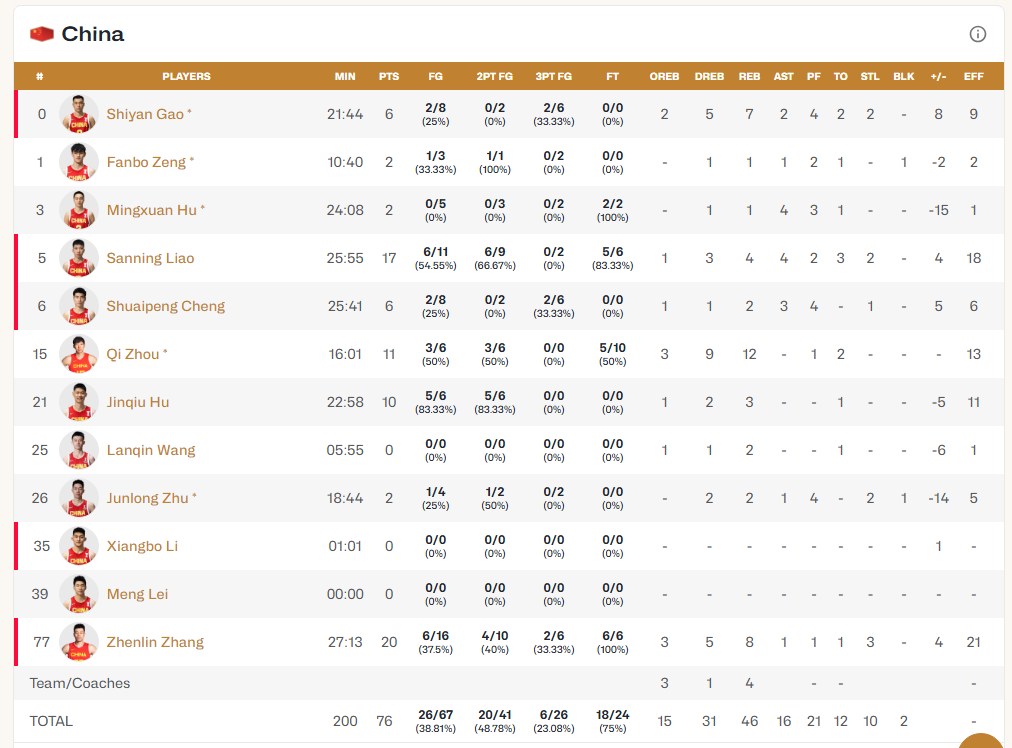Click the TO column header
Screen dimensions: 1012x748
click(840, 76)
